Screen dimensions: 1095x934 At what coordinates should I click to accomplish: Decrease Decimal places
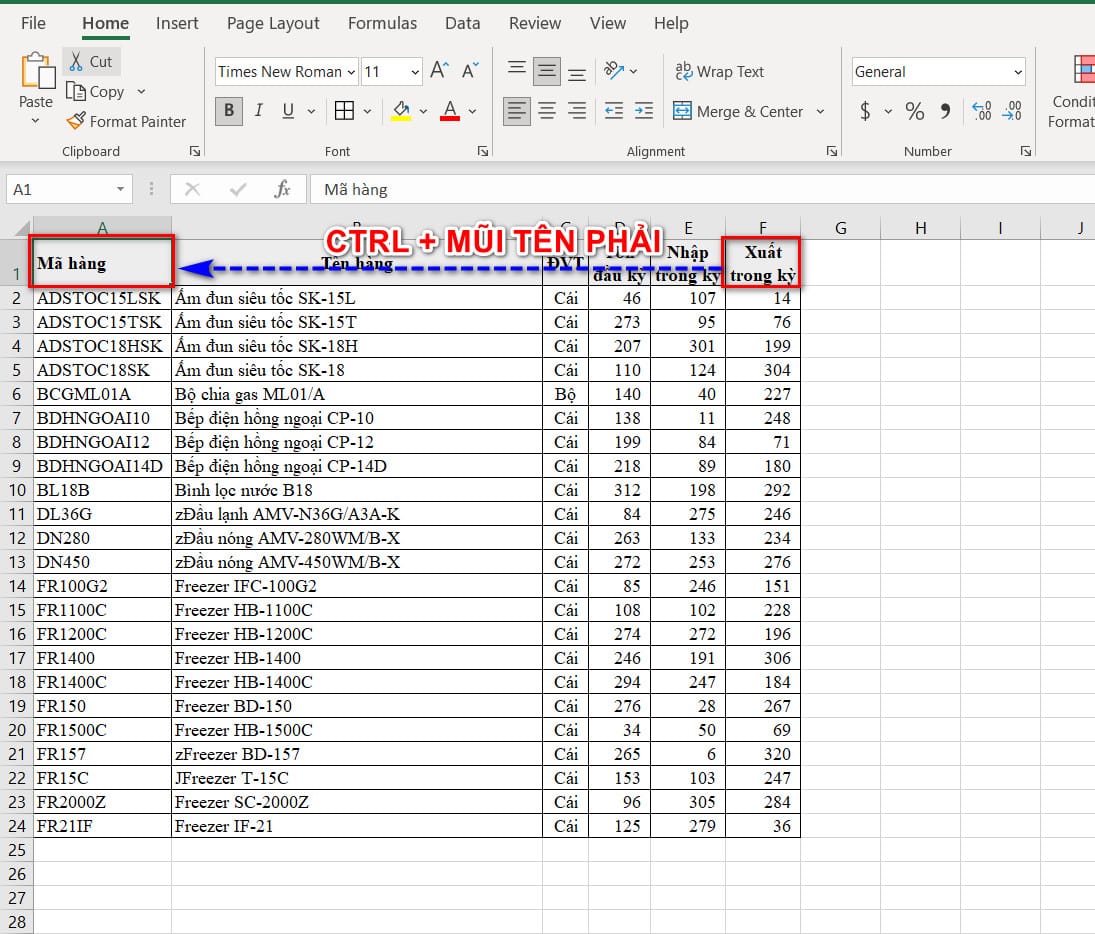point(1012,110)
